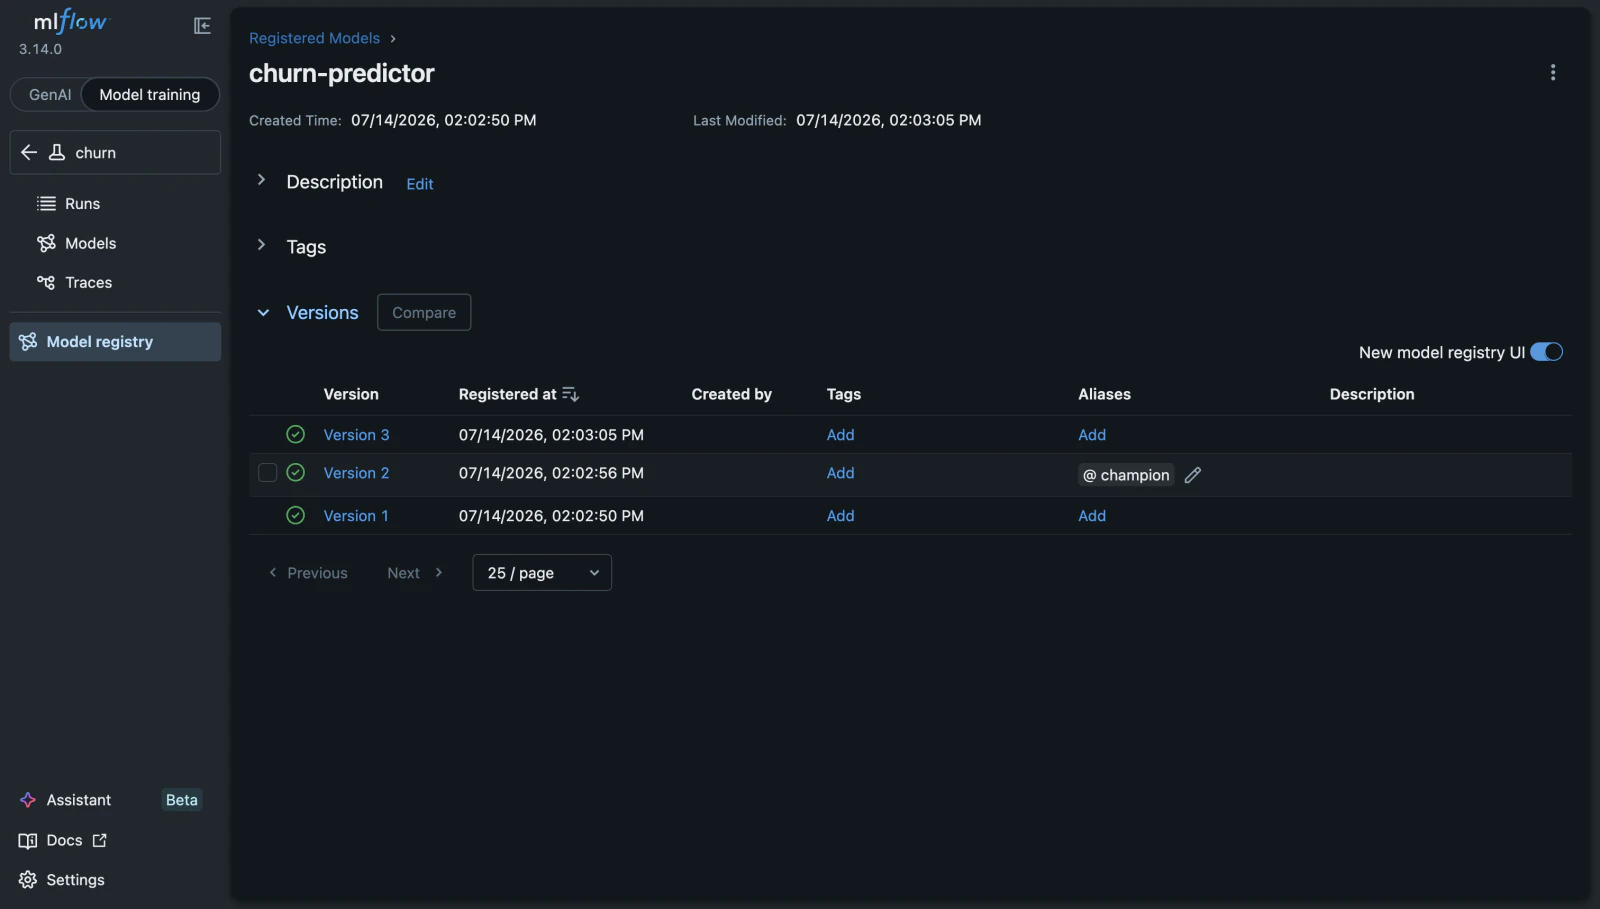The image size is (1600, 909).
Task: Click the Docs book icon
Action: [x=28, y=841]
